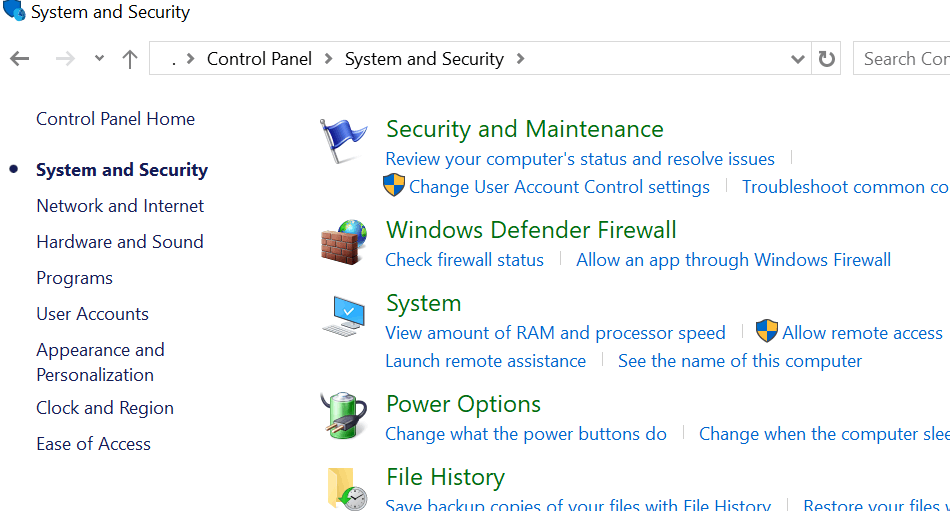This screenshot has width=950, height=511.
Task: Open the Programs category
Action: (75, 278)
